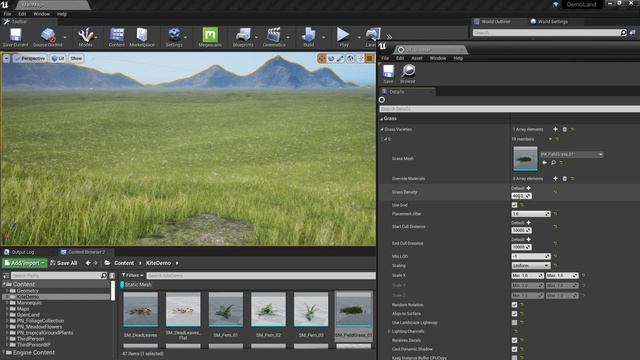Viewport: 640px width, 360px height.
Task: Toggle the Receives Decals checkbox
Action: click(514, 340)
